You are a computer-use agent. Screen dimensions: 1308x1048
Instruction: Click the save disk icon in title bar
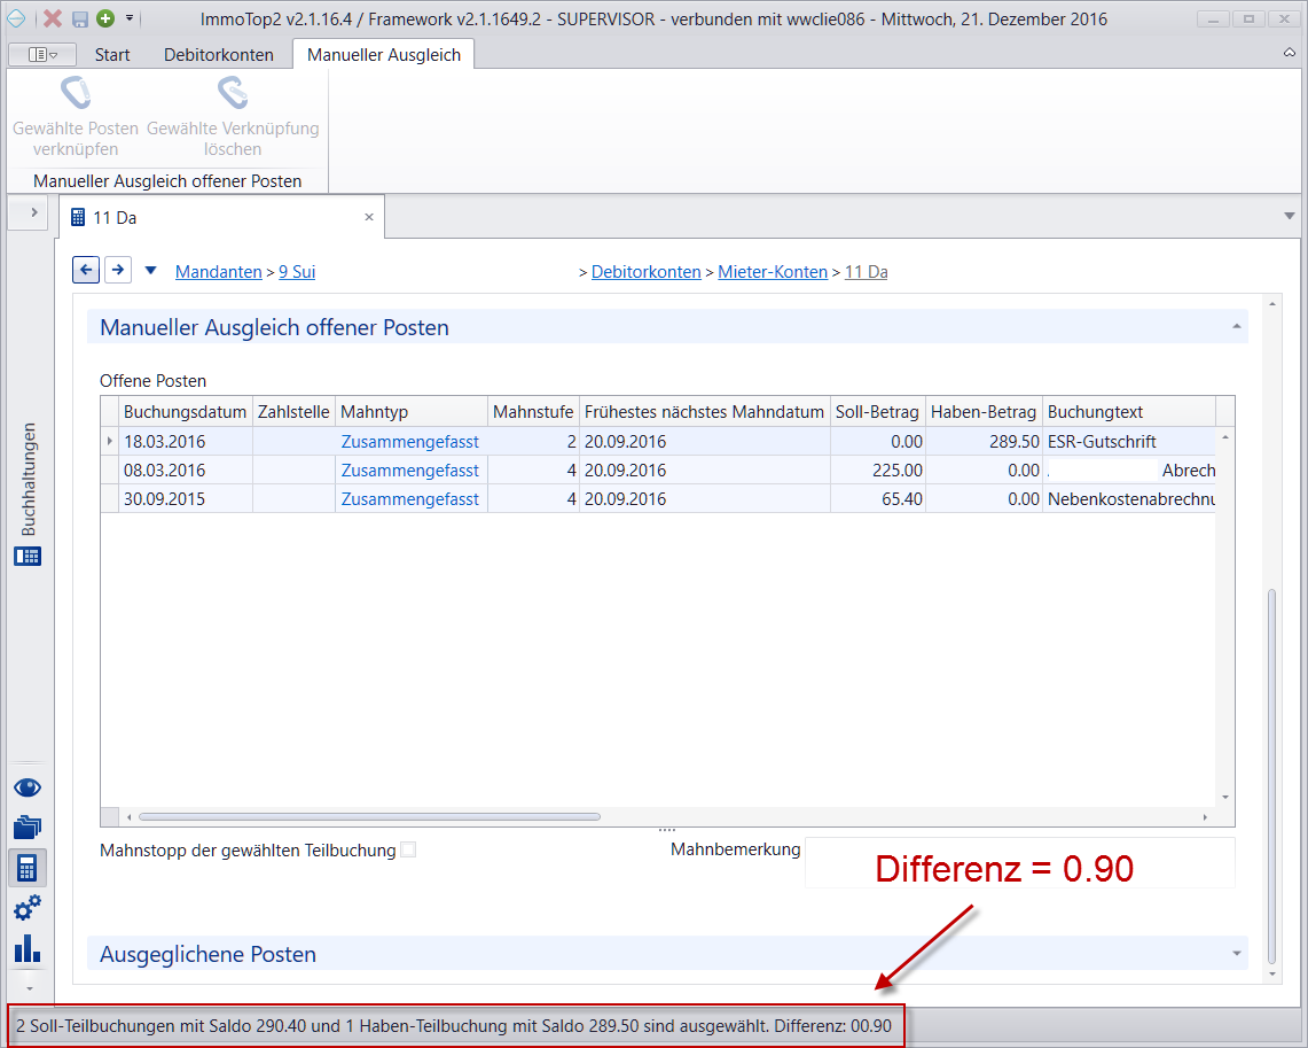tap(80, 19)
